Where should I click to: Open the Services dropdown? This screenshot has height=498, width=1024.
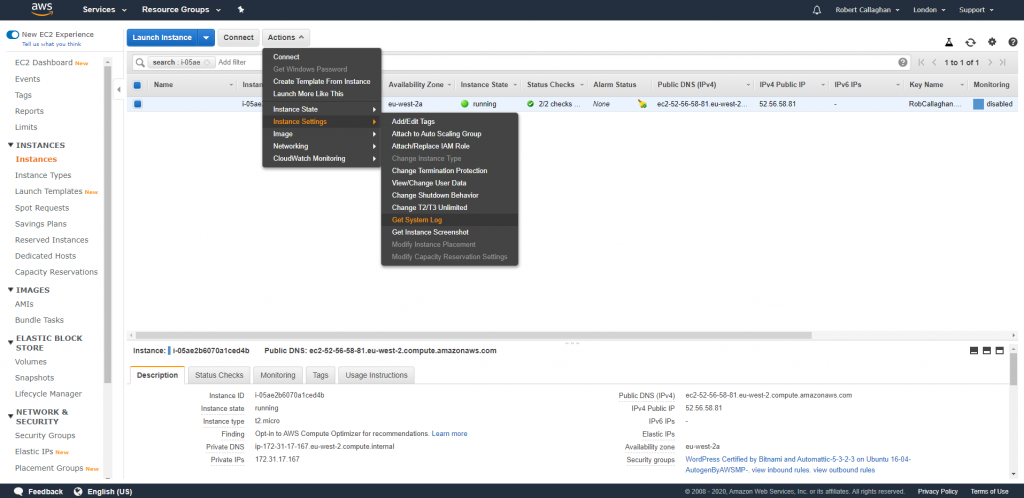pos(104,10)
